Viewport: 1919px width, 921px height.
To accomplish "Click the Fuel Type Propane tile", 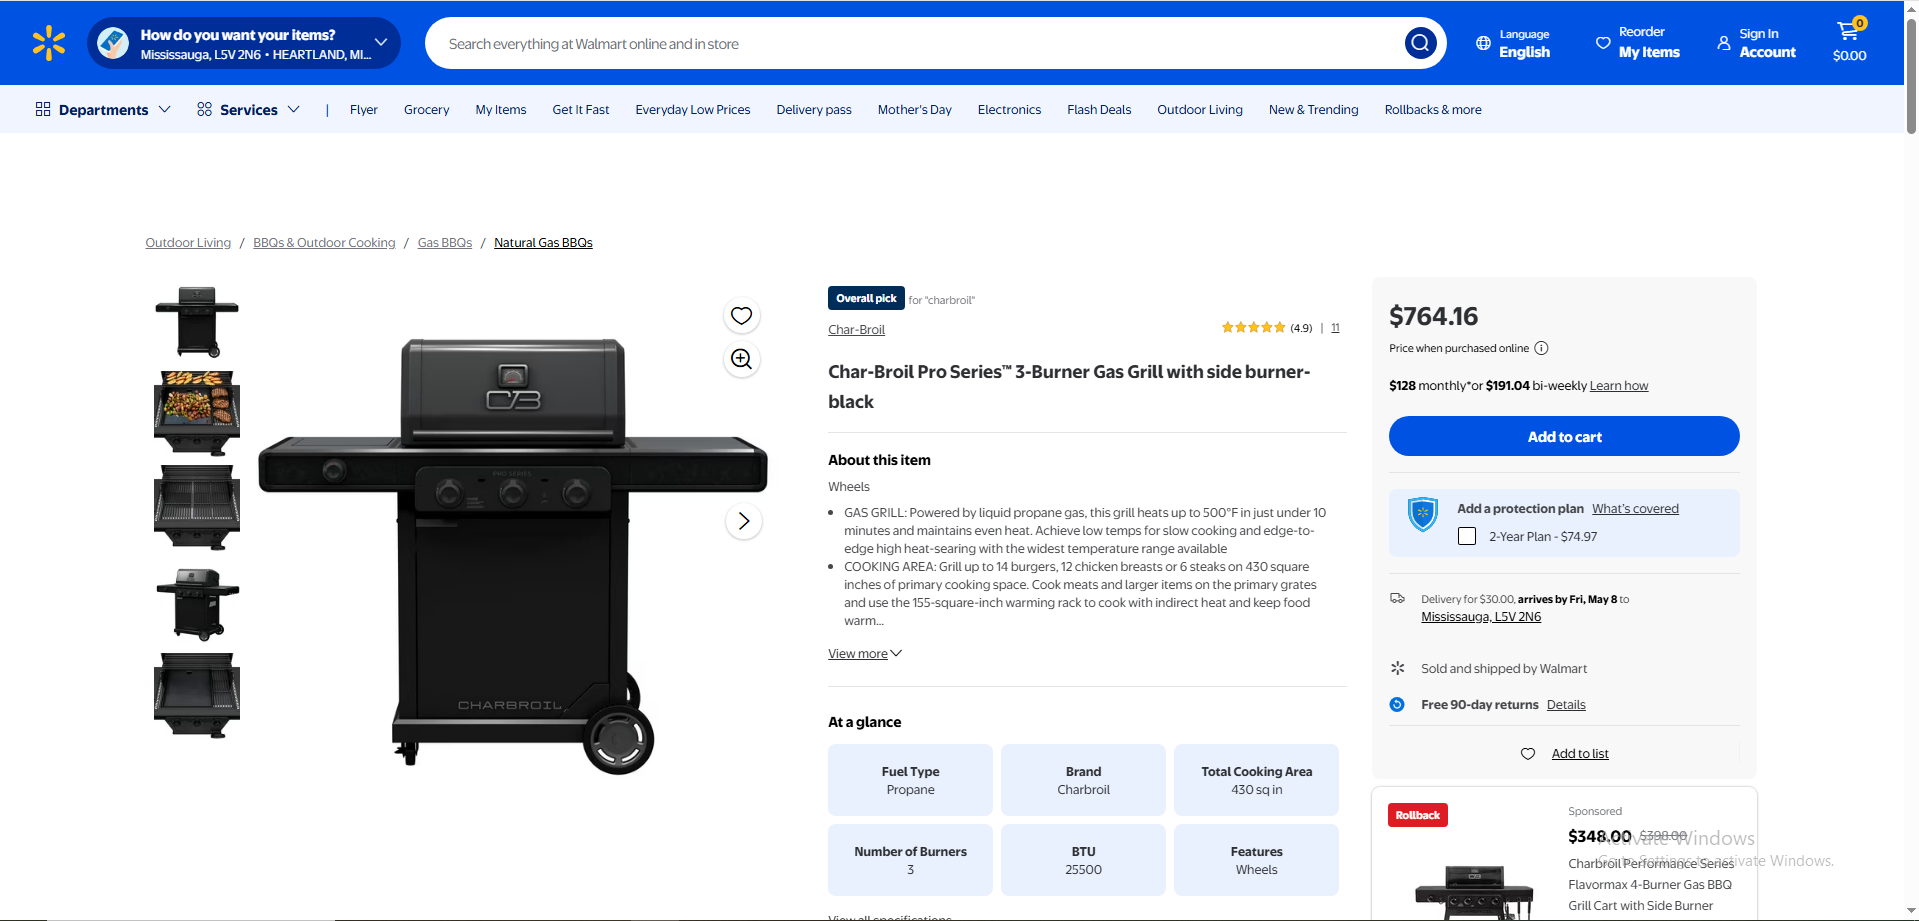I will tap(910, 780).
